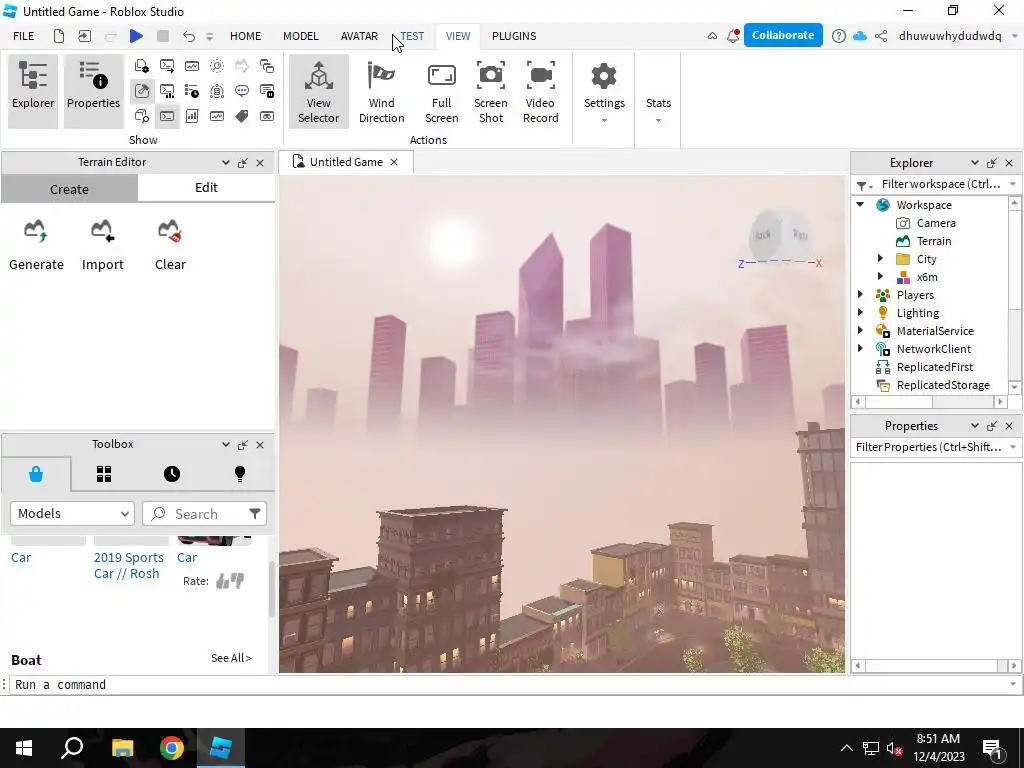
Task: Open Google Chrome from the taskbar
Action: coord(172,748)
